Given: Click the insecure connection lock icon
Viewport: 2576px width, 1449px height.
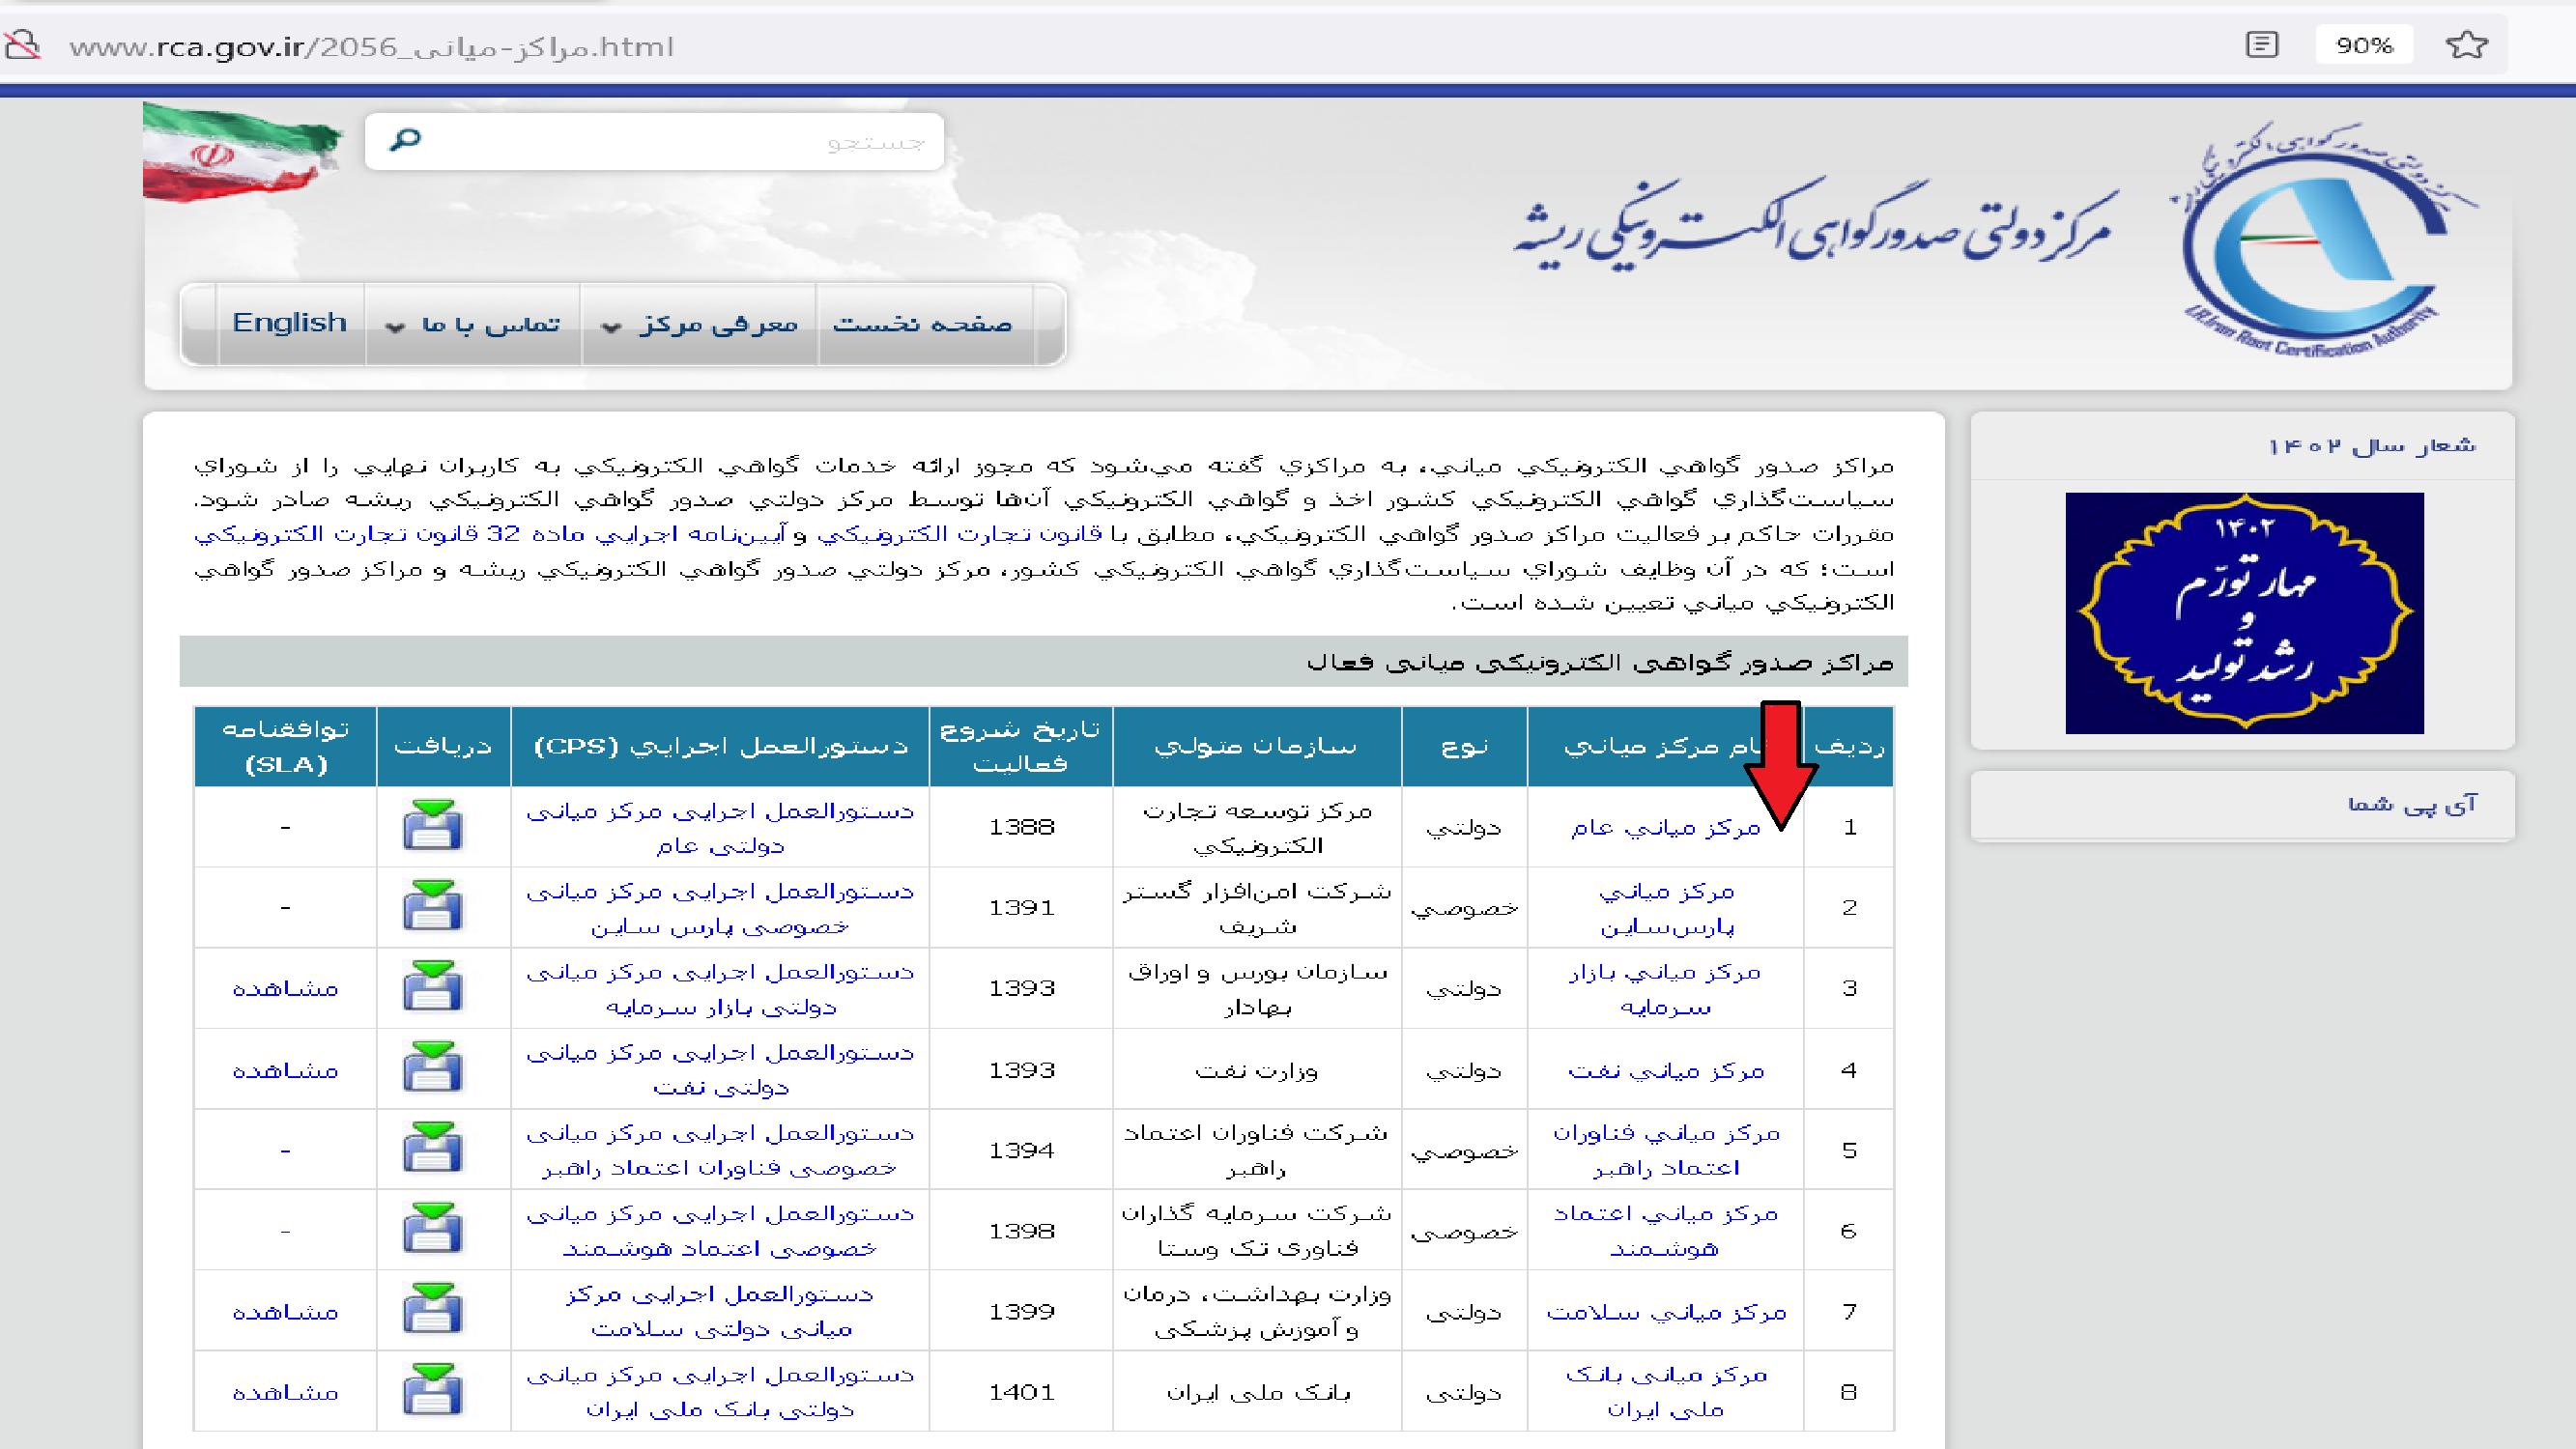Looking at the screenshot, I should click(x=21, y=45).
